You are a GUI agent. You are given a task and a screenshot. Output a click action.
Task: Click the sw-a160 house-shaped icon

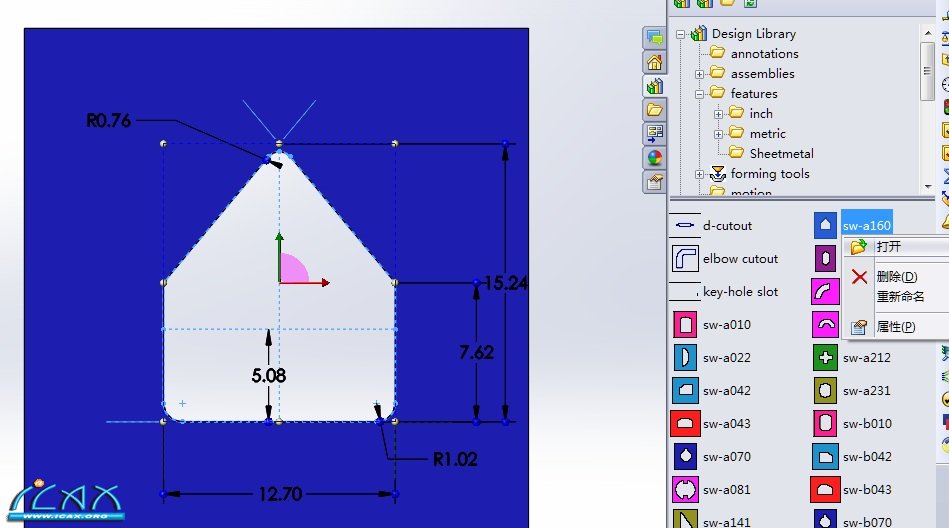point(825,225)
